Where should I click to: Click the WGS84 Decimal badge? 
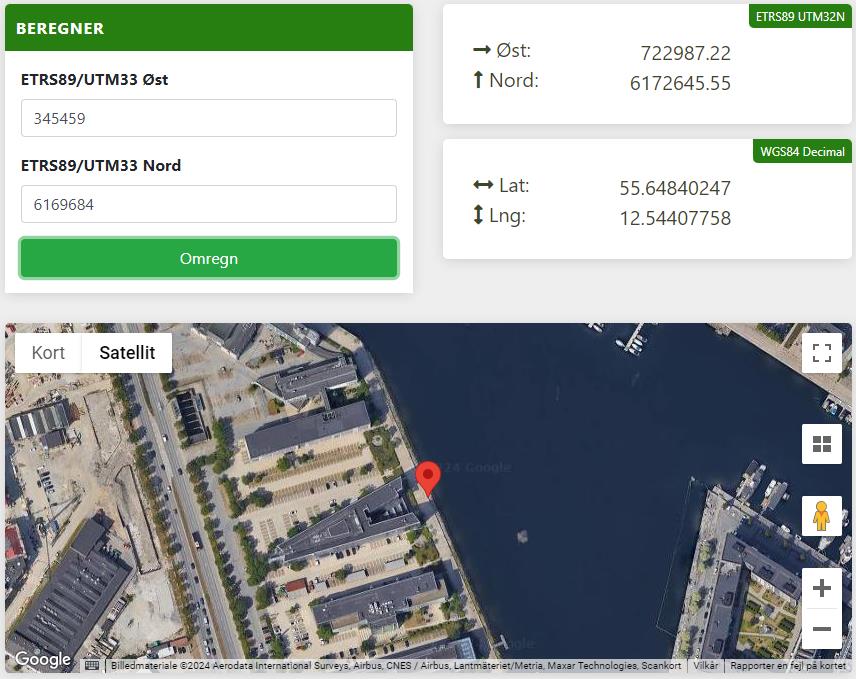click(802, 151)
